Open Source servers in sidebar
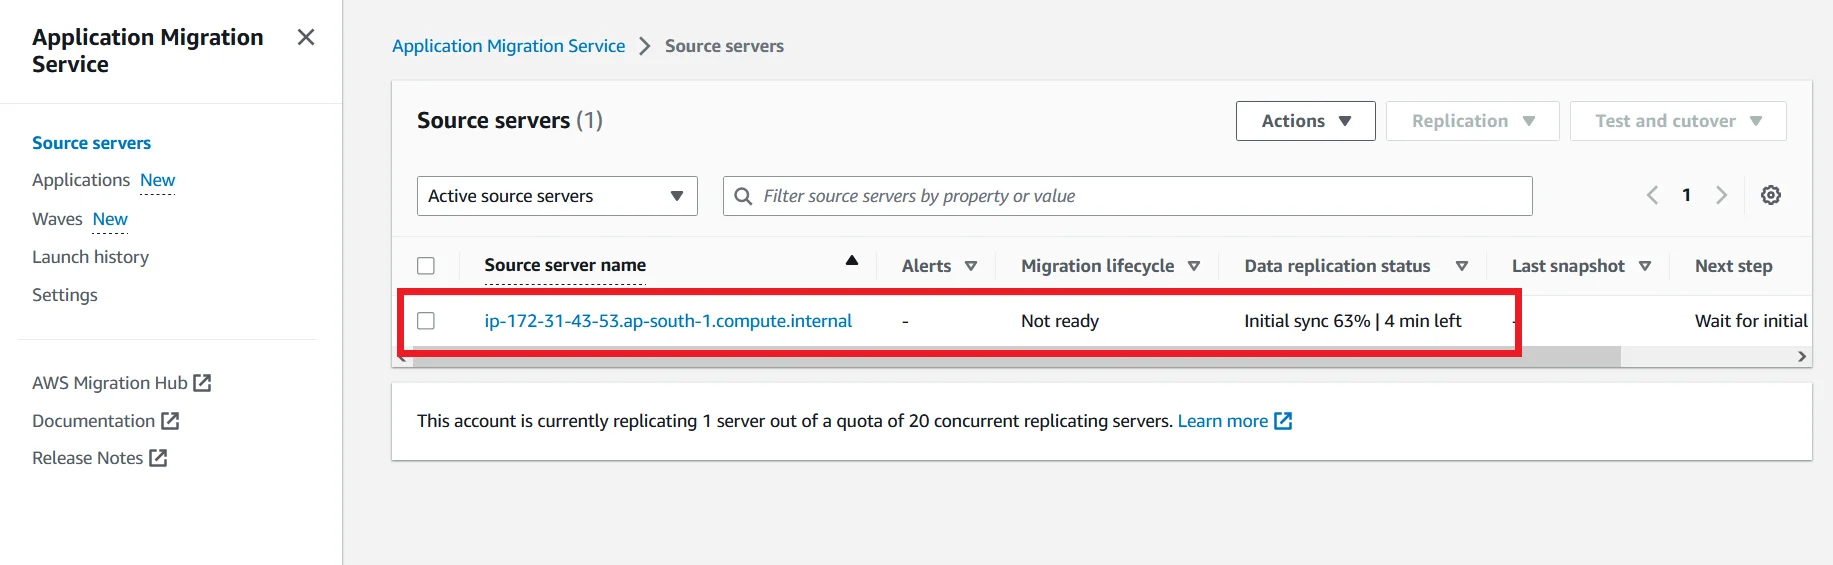The image size is (1833, 565). pyautogui.click(x=92, y=143)
